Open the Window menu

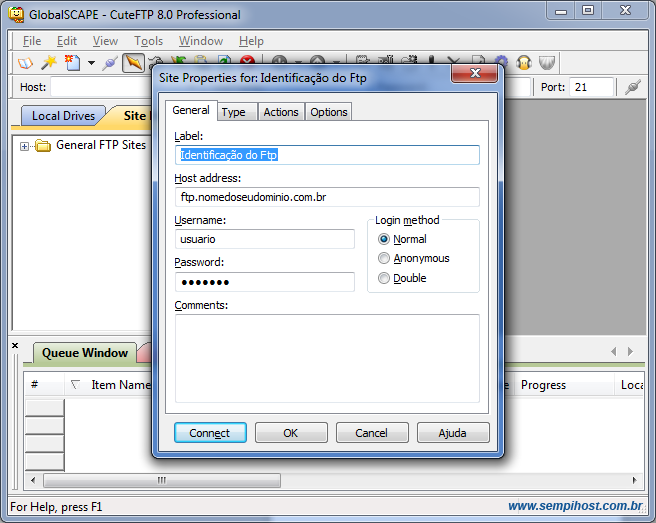201,41
